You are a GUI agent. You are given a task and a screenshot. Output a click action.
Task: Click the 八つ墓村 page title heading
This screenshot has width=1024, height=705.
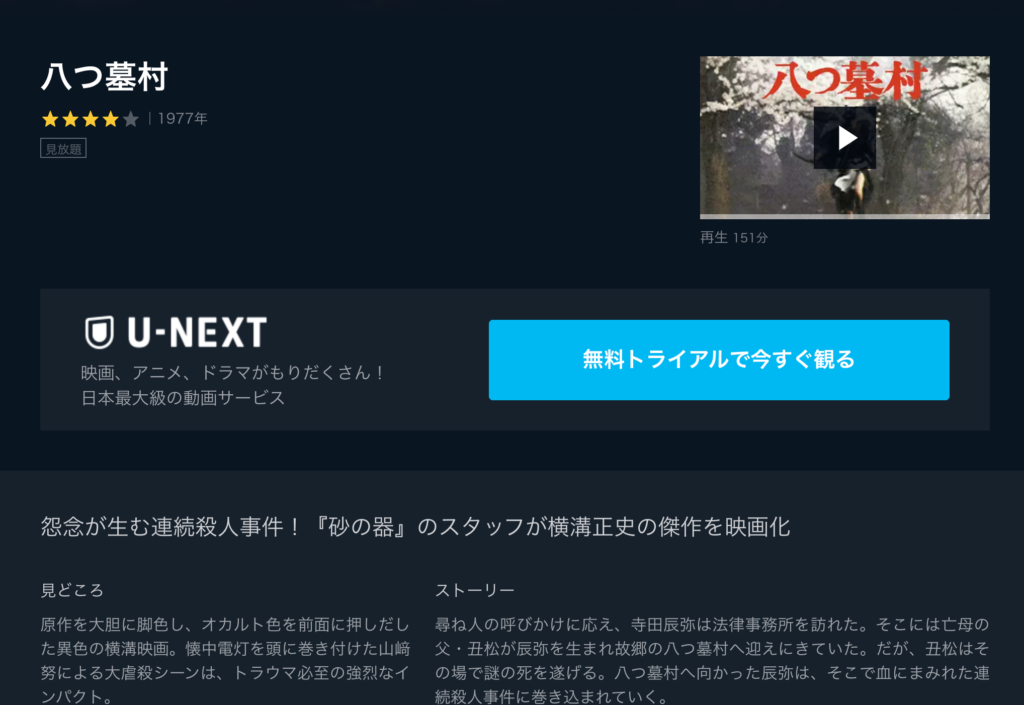104,76
